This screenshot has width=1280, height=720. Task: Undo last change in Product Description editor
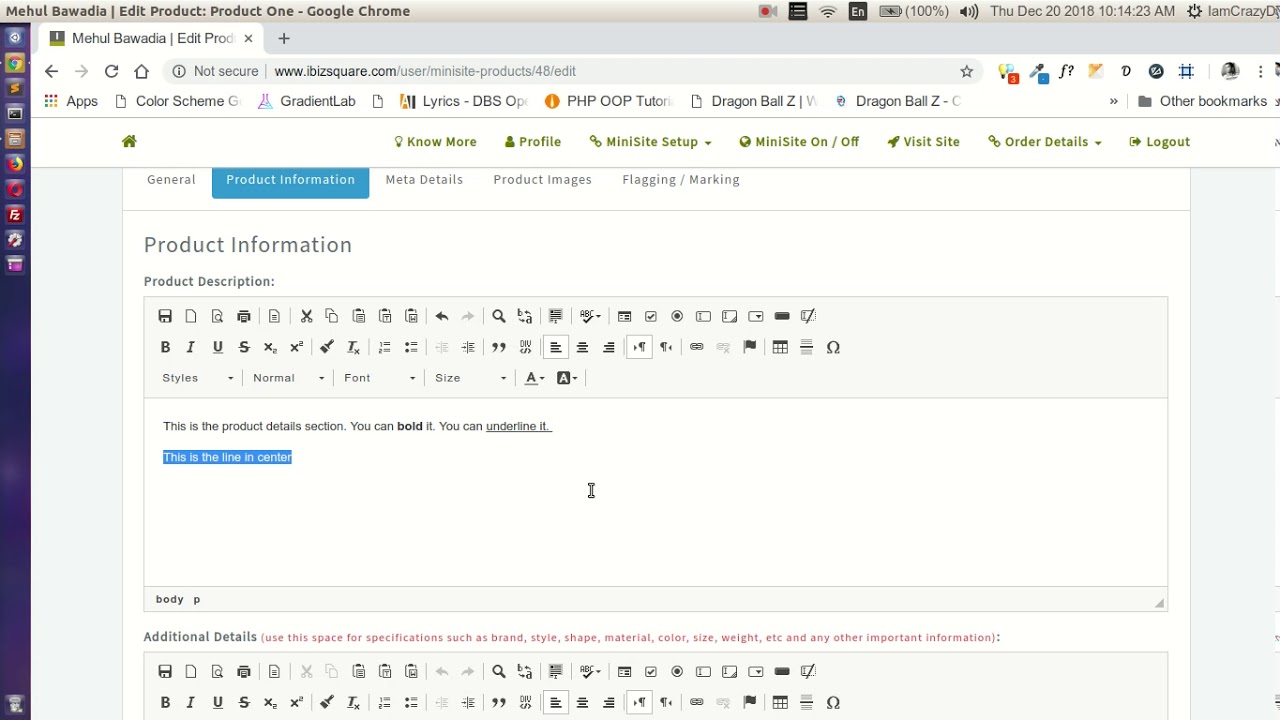coord(441,316)
